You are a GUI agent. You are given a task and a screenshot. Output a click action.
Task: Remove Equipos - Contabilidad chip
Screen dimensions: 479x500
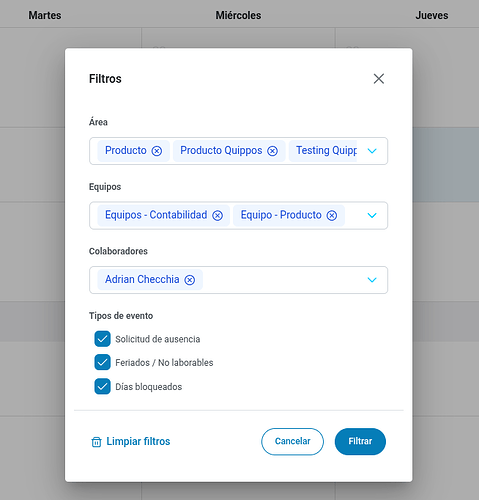pyautogui.click(x=217, y=216)
